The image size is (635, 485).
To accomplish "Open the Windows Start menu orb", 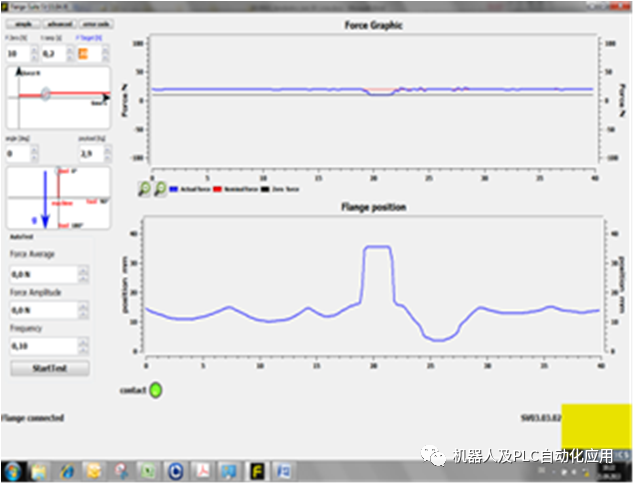I will coord(12,471).
